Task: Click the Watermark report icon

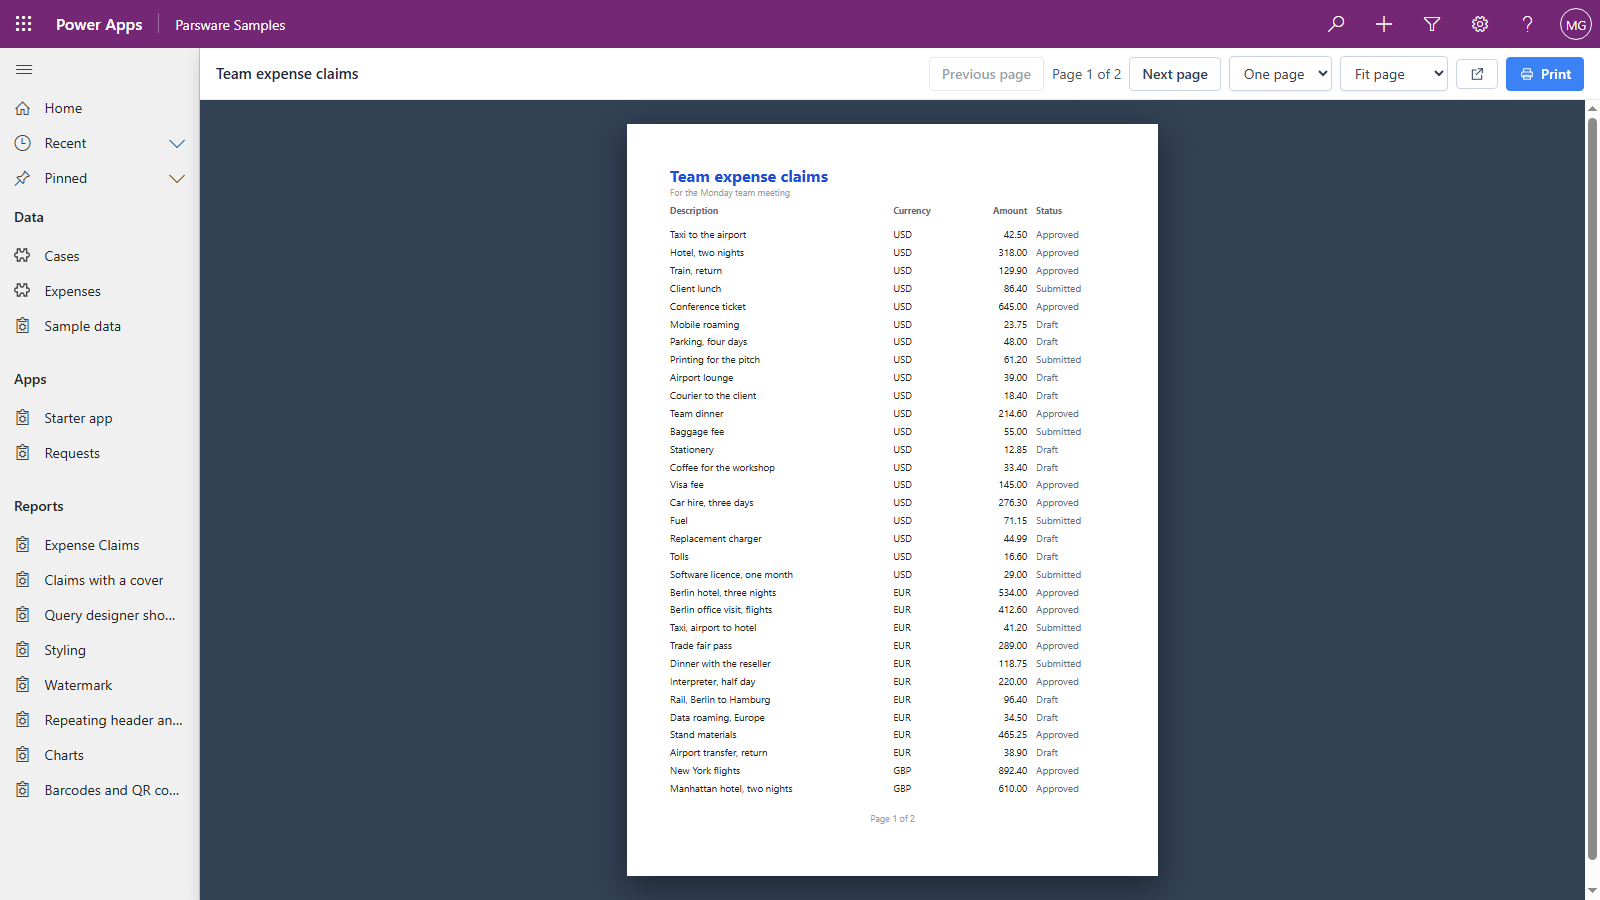Action: coord(23,685)
